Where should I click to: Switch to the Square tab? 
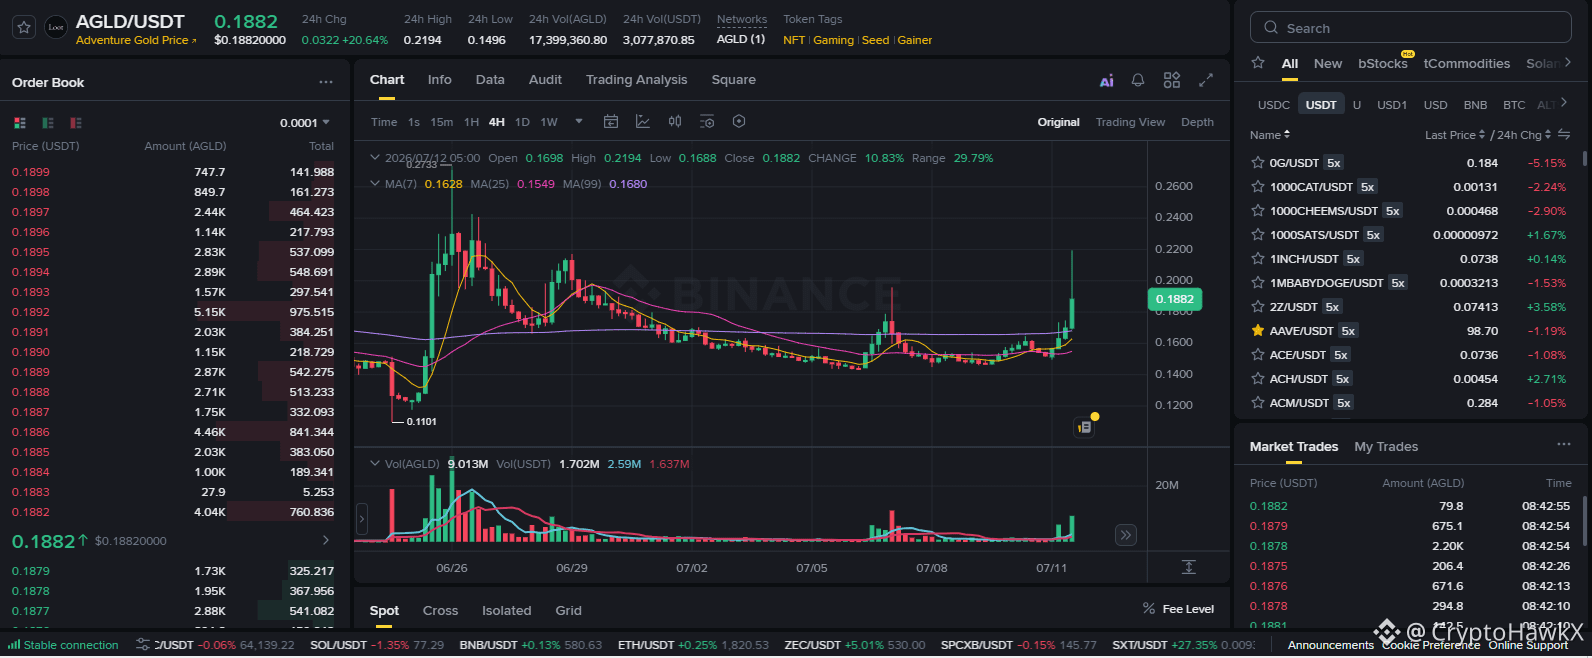coord(733,80)
